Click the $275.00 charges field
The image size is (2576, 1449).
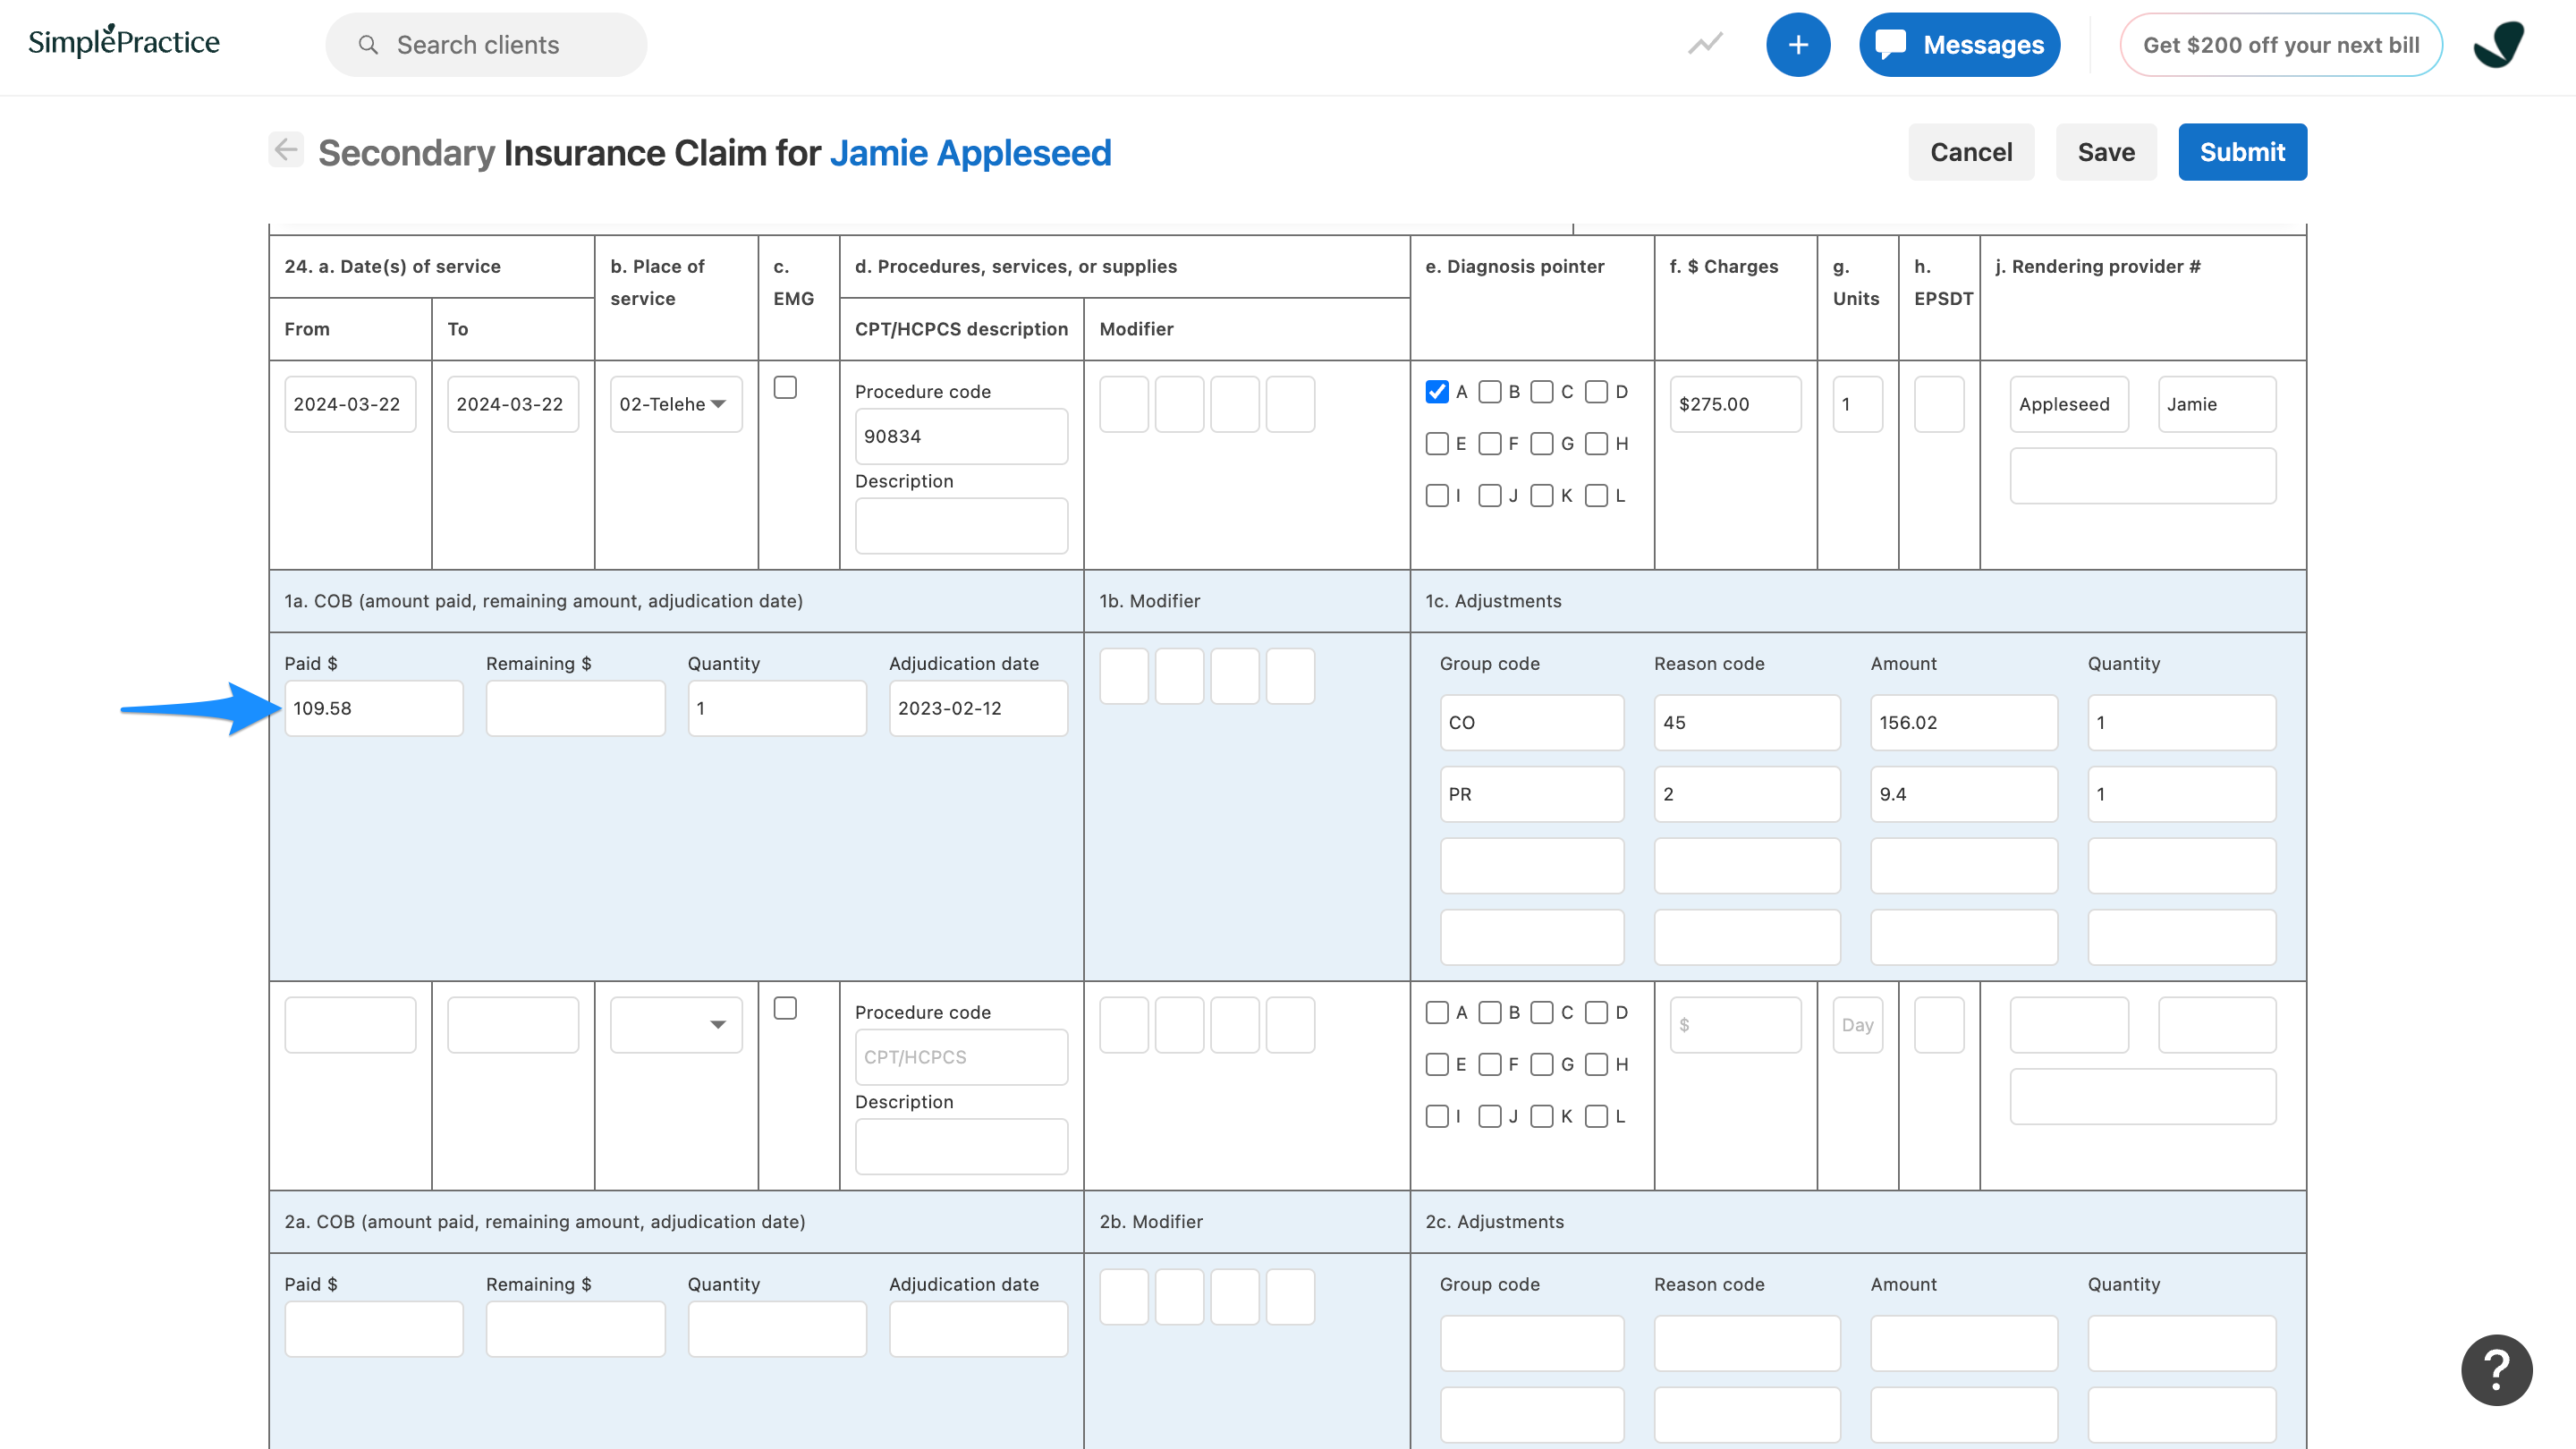(1735, 404)
